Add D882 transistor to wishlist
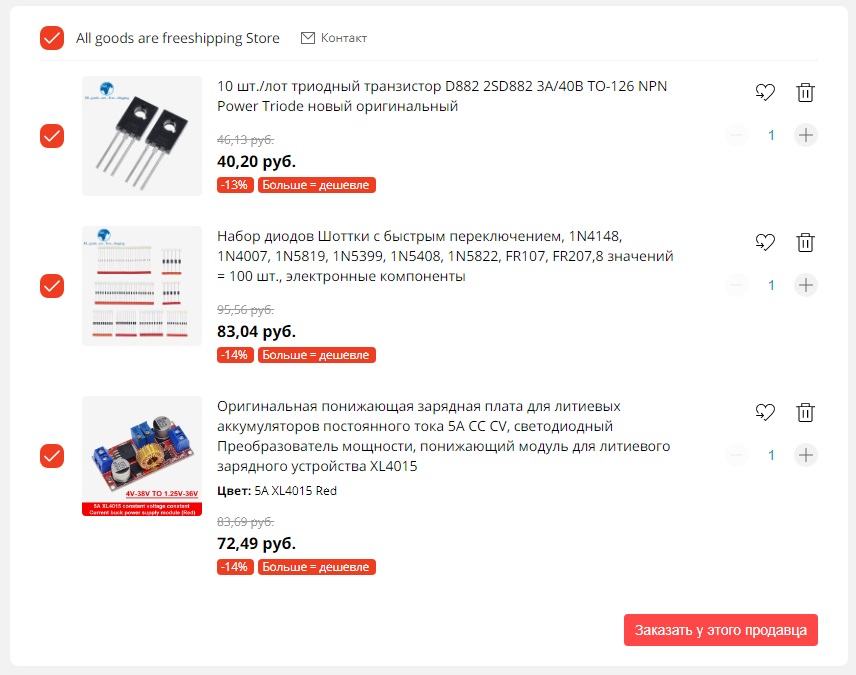The image size is (856, 675). pos(765,93)
